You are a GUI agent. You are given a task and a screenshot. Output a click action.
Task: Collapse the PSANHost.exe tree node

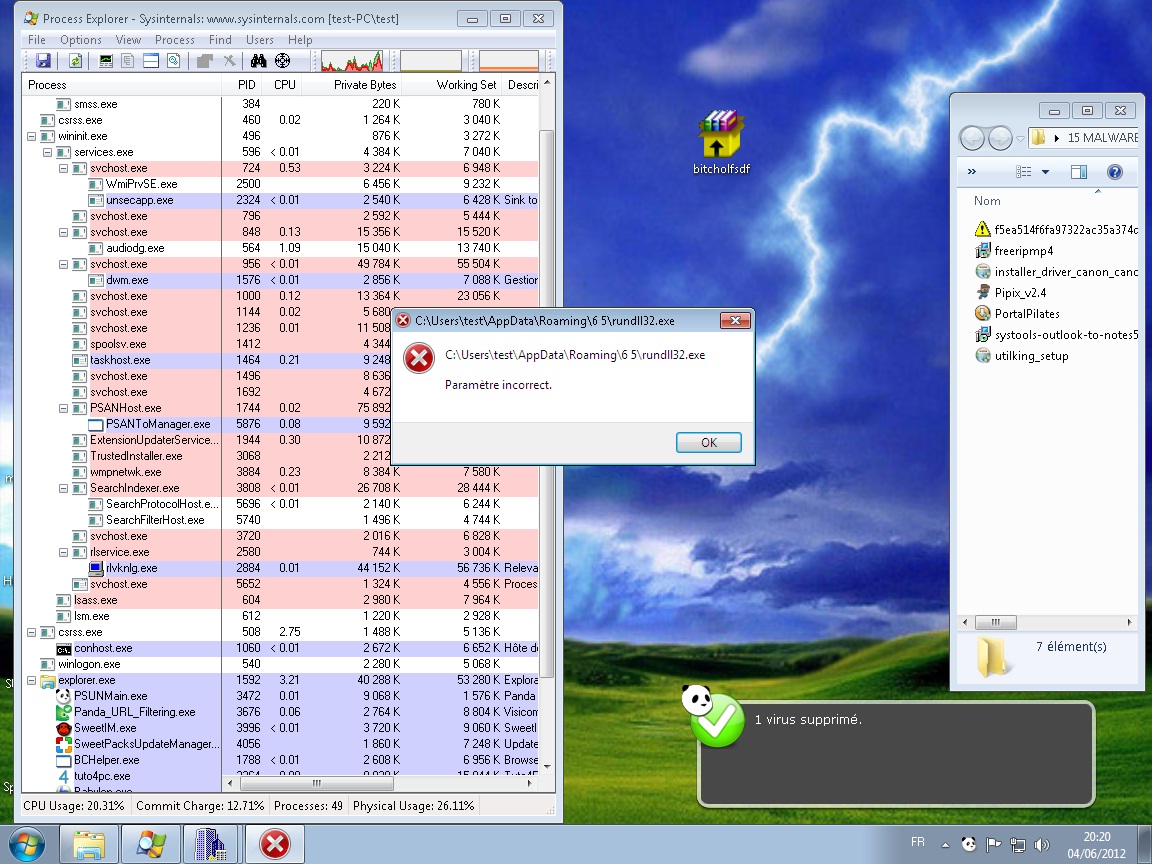pos(63,408)
